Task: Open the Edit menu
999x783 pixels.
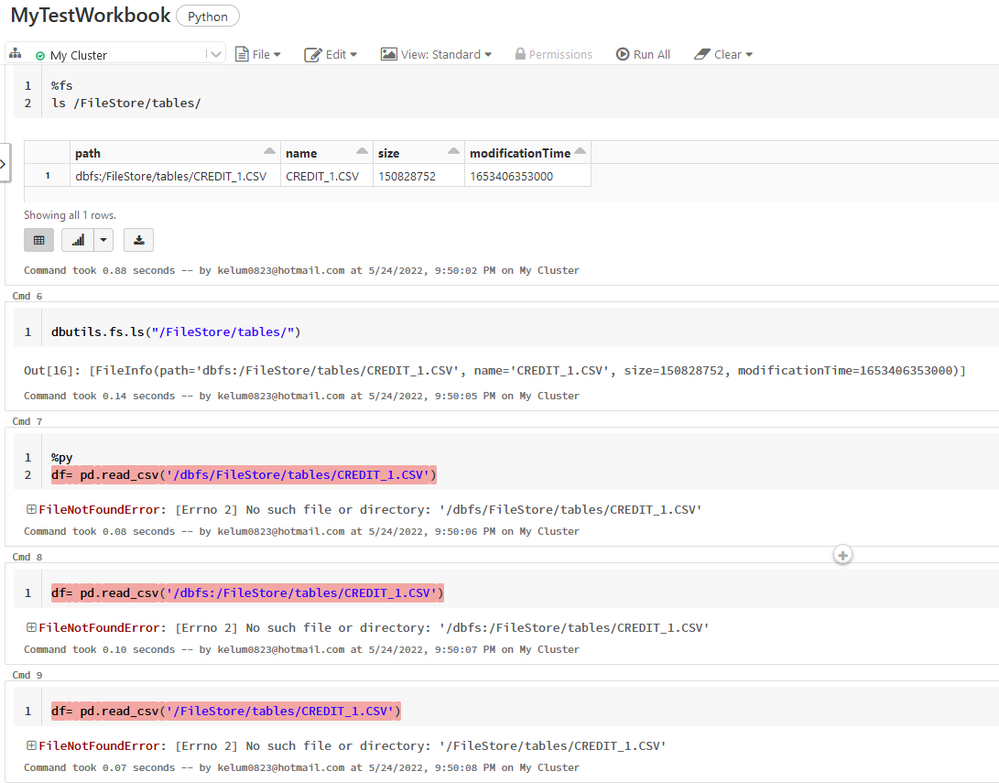Action: click(x=330, y=54)
